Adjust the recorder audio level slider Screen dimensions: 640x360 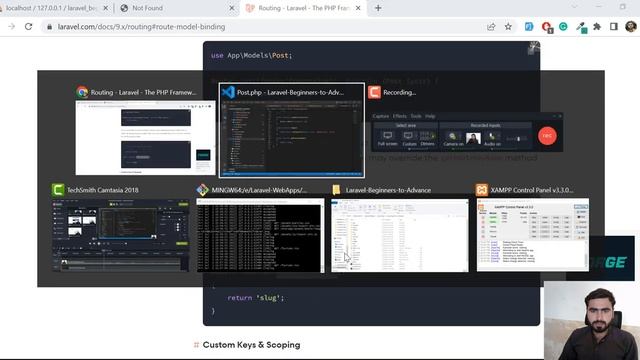point(517,139)
